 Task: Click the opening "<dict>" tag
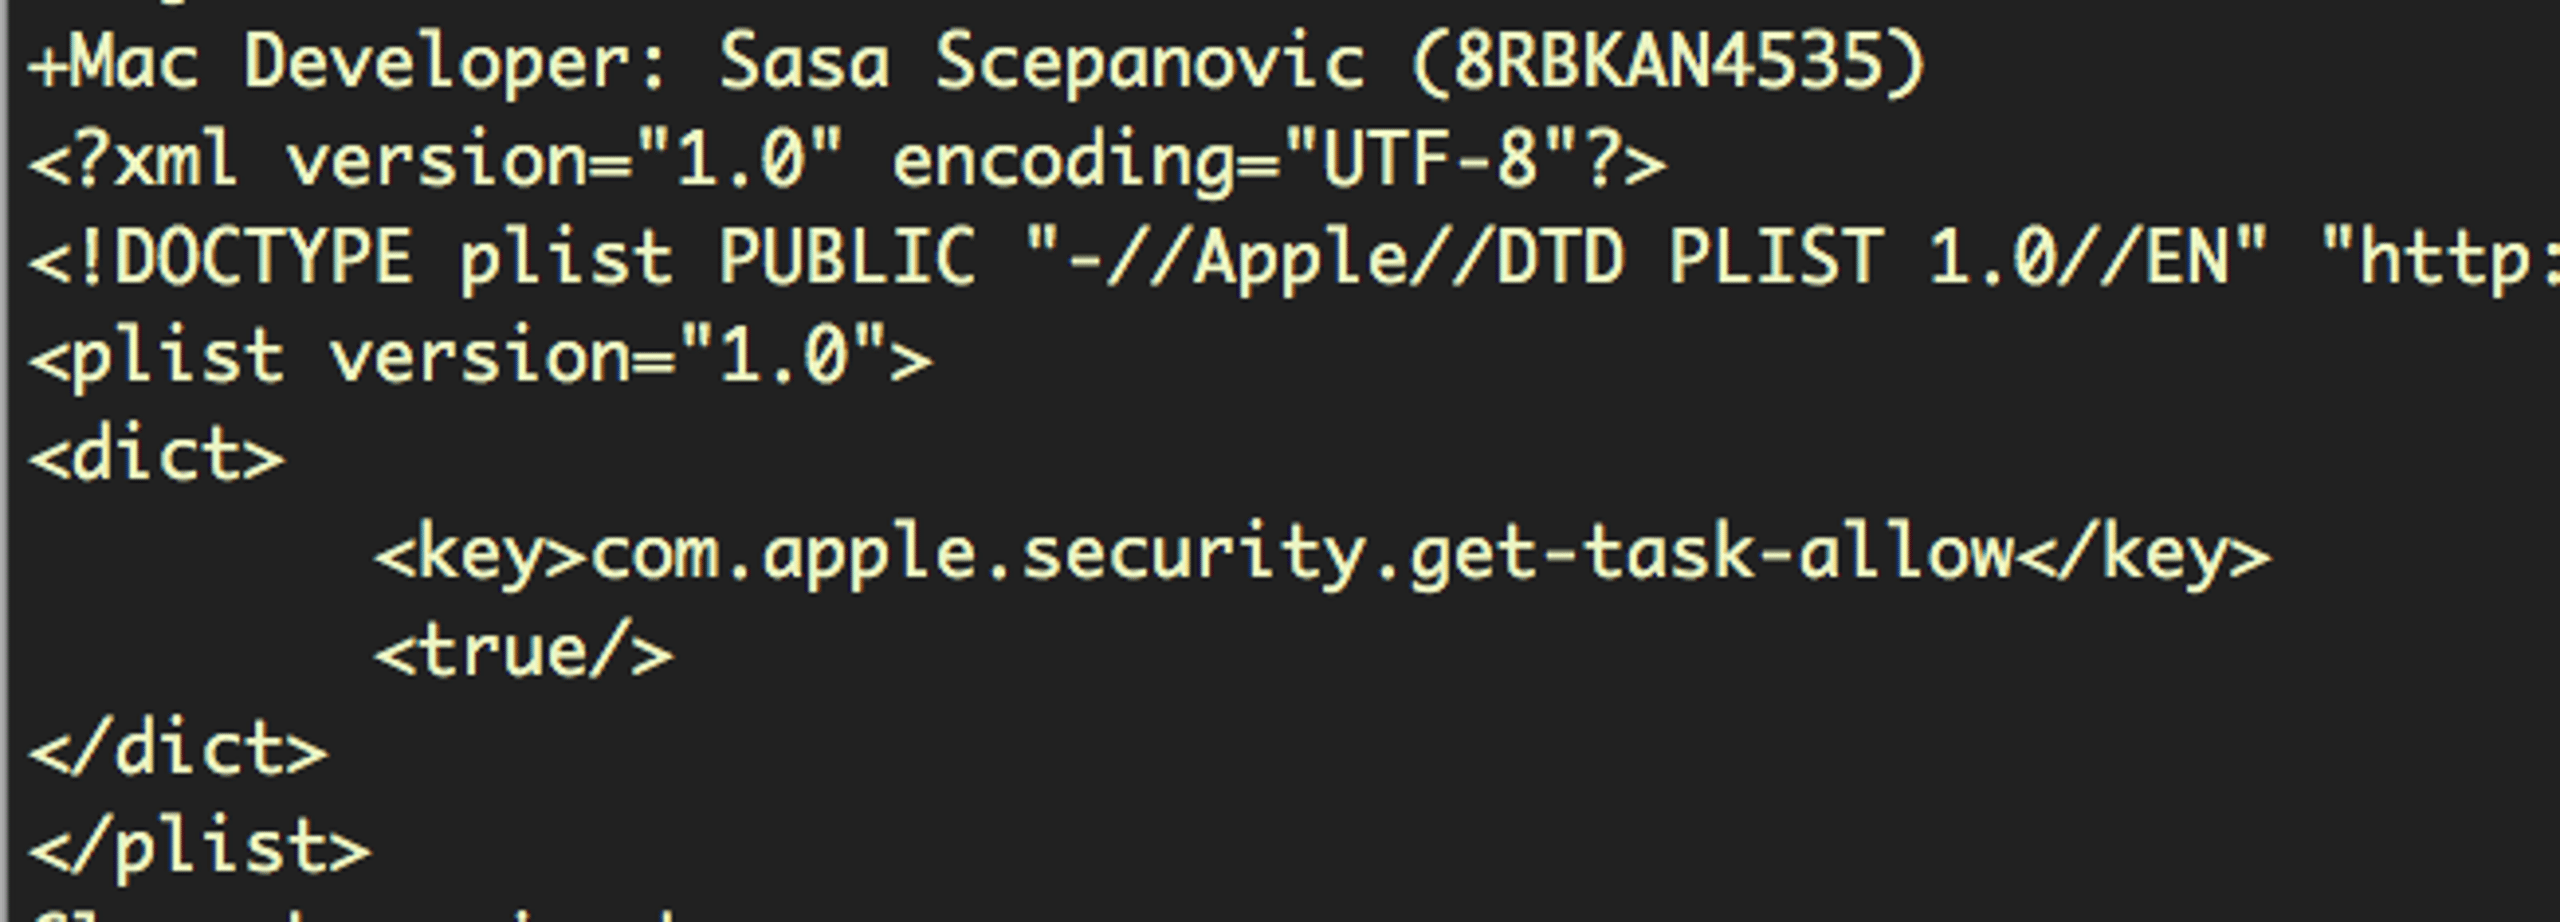click(x=157, y=455)
